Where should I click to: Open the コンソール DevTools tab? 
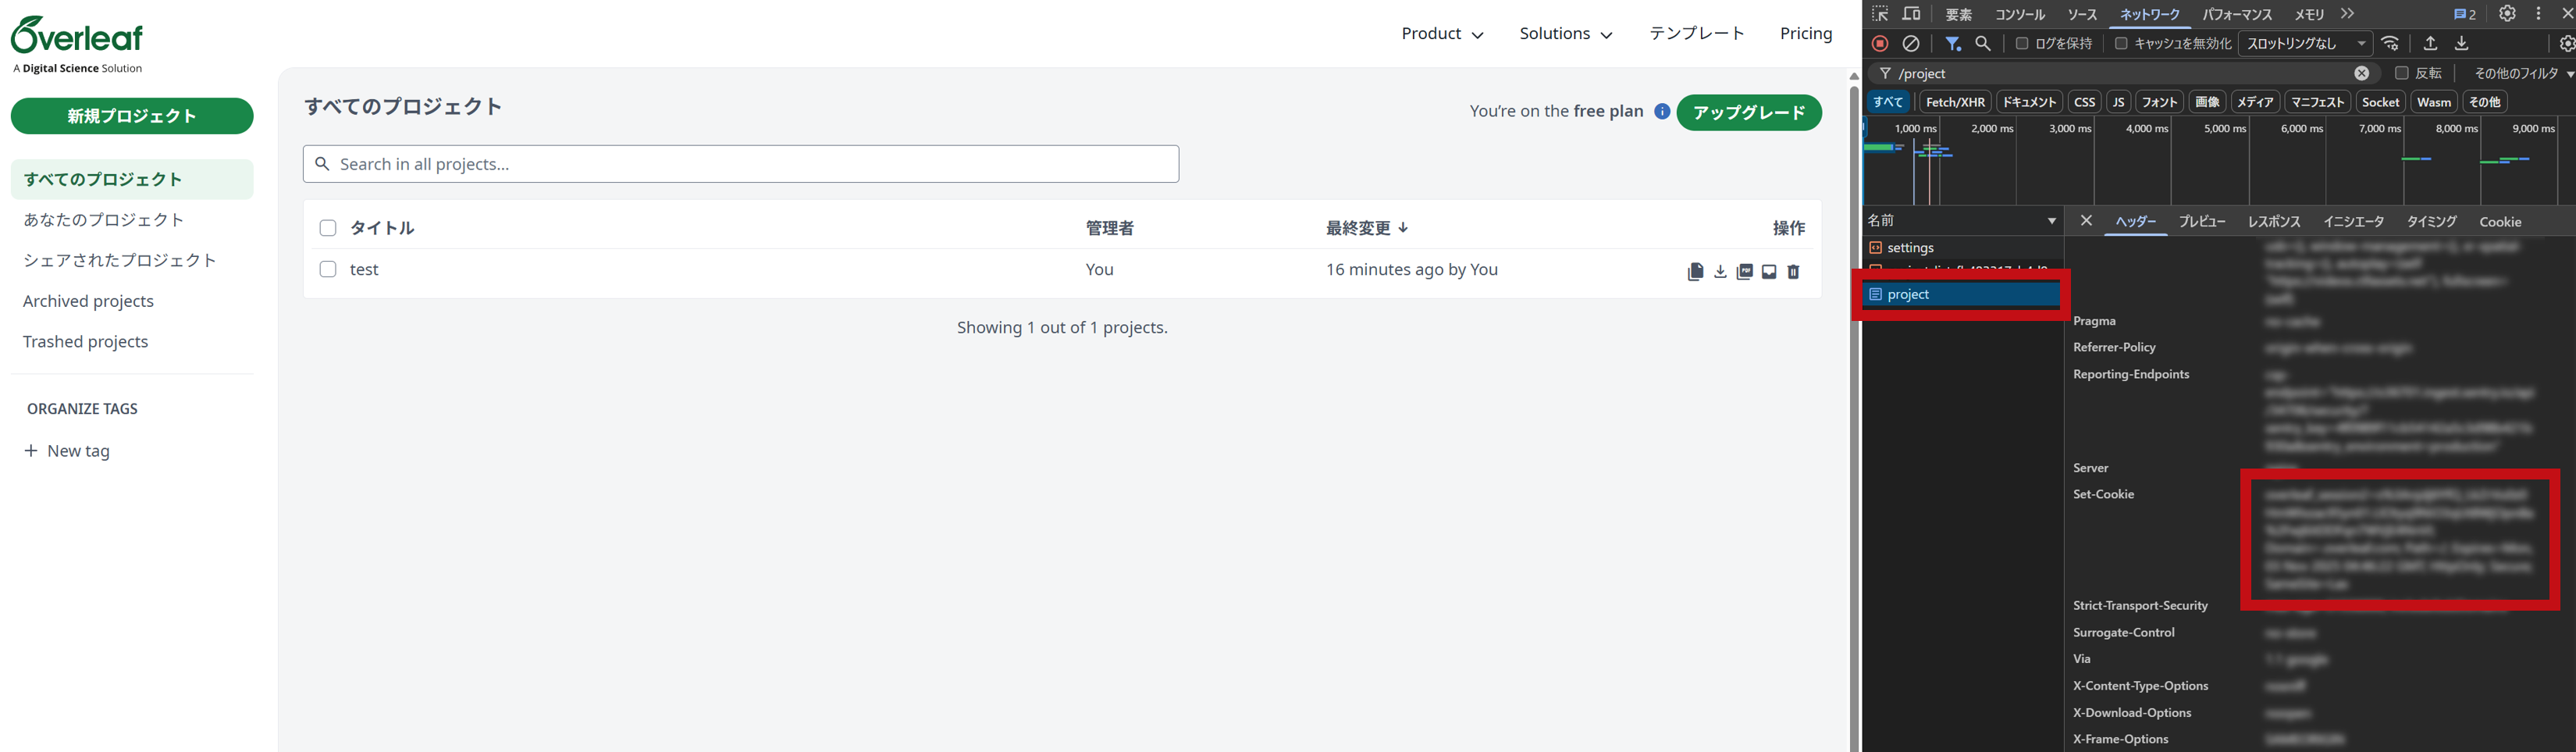pyautogui.click(x=2019, y=15)
